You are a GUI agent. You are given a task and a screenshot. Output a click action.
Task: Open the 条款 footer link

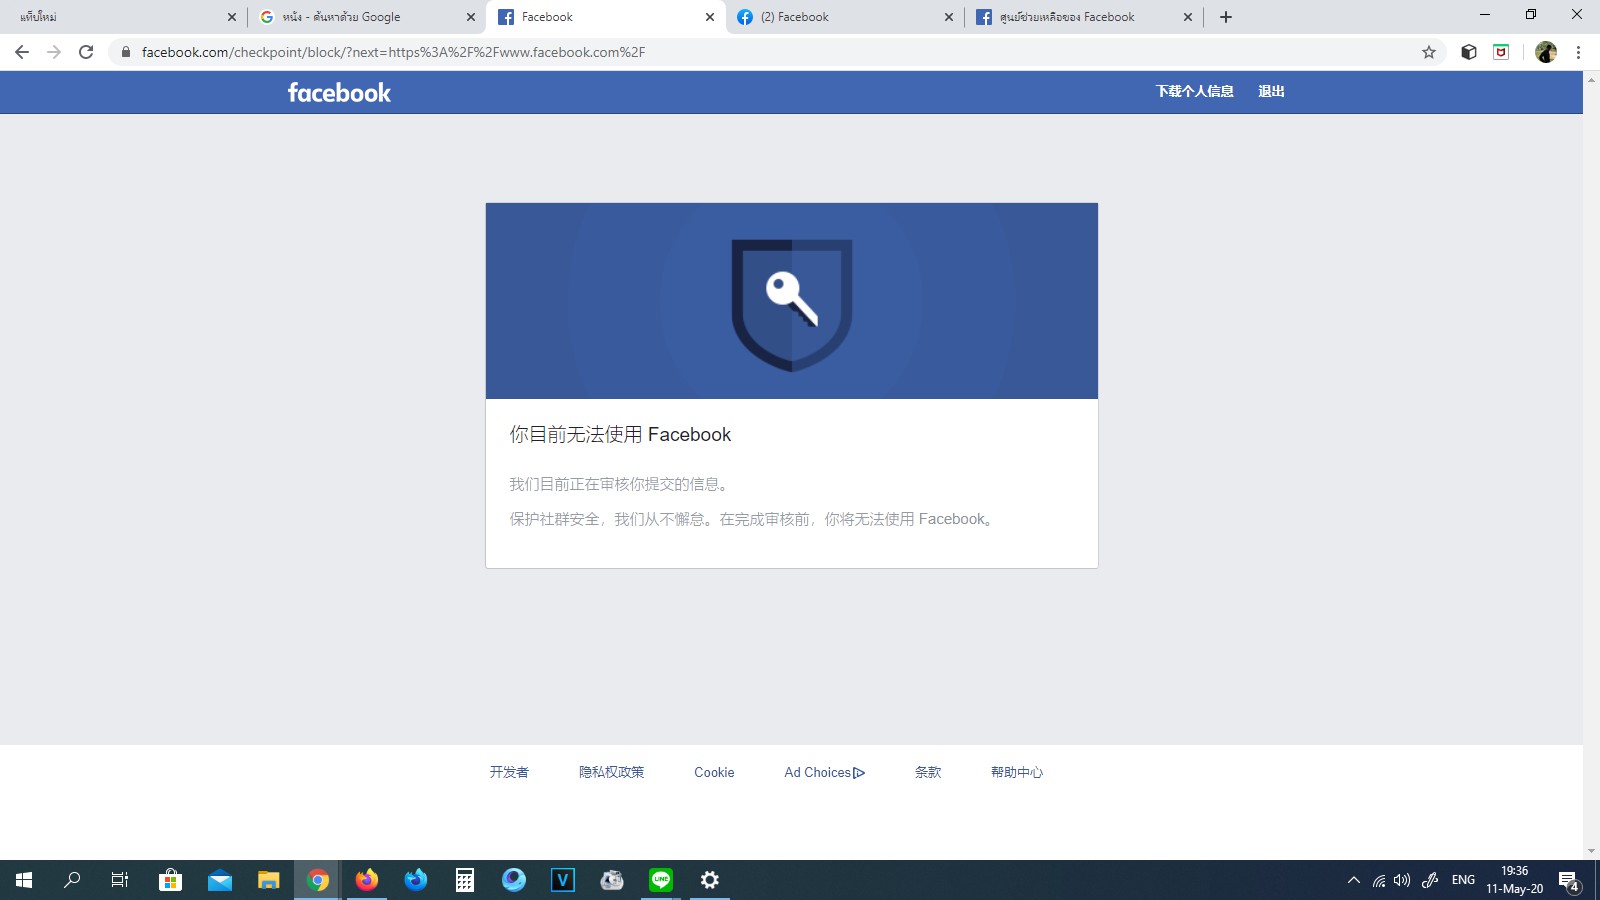pyautogui.click(x=928, y=772)
